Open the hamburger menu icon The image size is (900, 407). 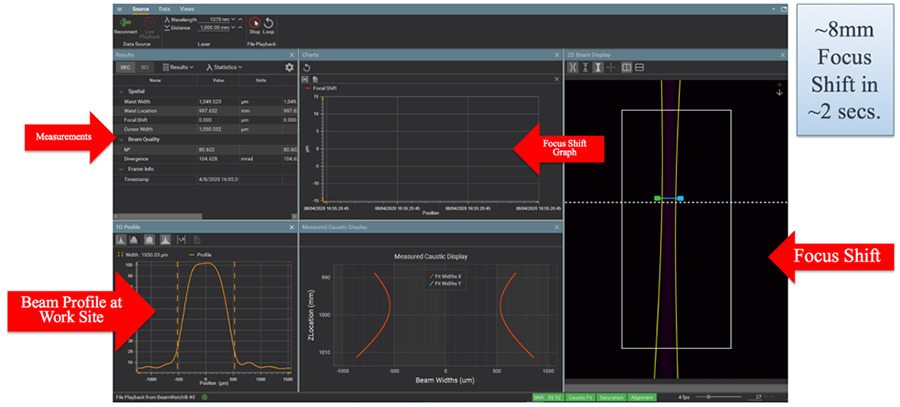click(x=120, y=8)
